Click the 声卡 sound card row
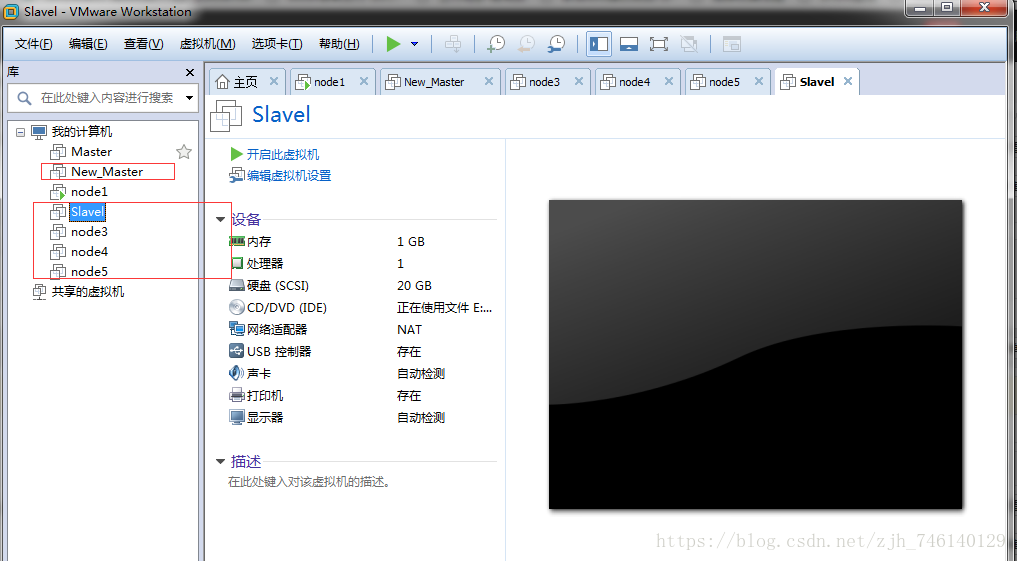Image resolution: width=1017 pixels, height=561 pixels. click(362, 374)
